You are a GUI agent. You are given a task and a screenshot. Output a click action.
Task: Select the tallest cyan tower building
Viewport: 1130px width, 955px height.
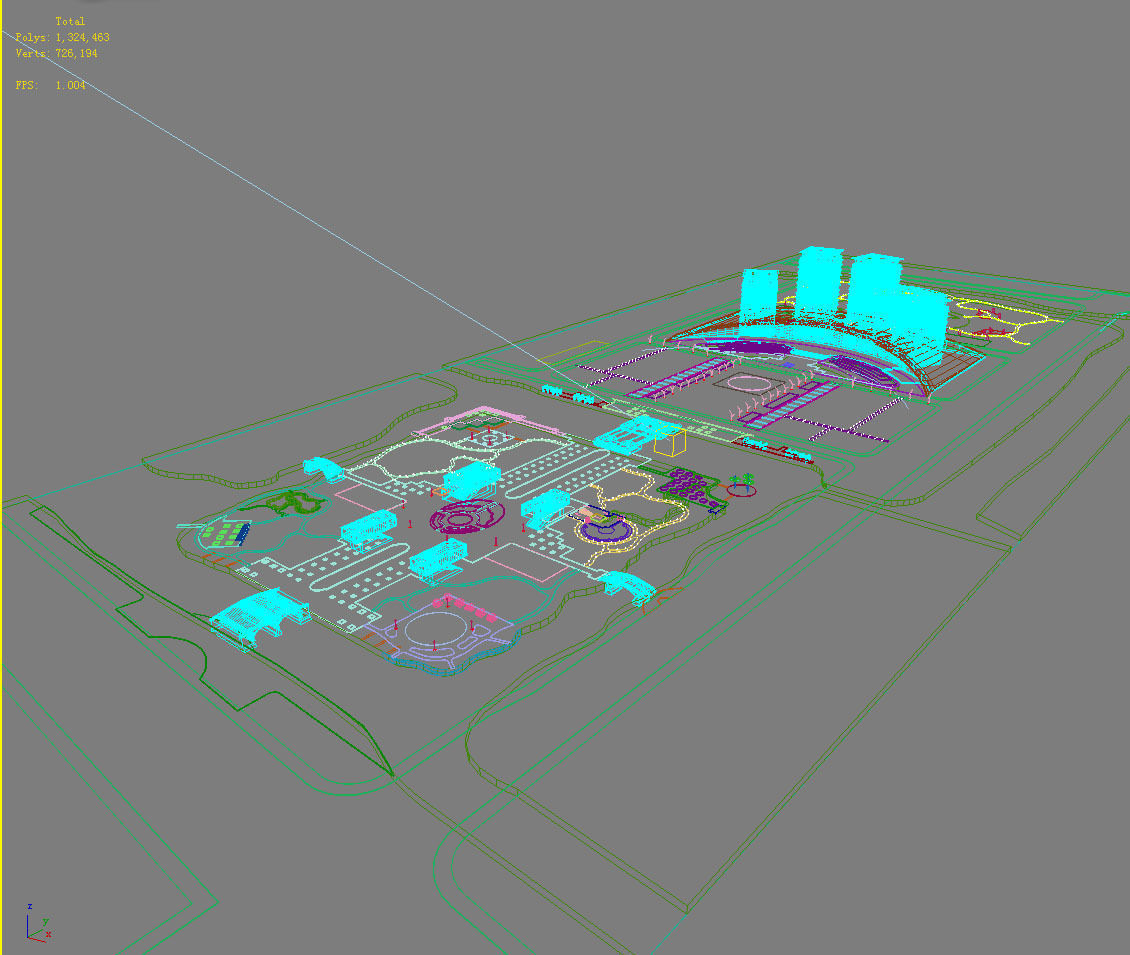(x=819, y=285)
